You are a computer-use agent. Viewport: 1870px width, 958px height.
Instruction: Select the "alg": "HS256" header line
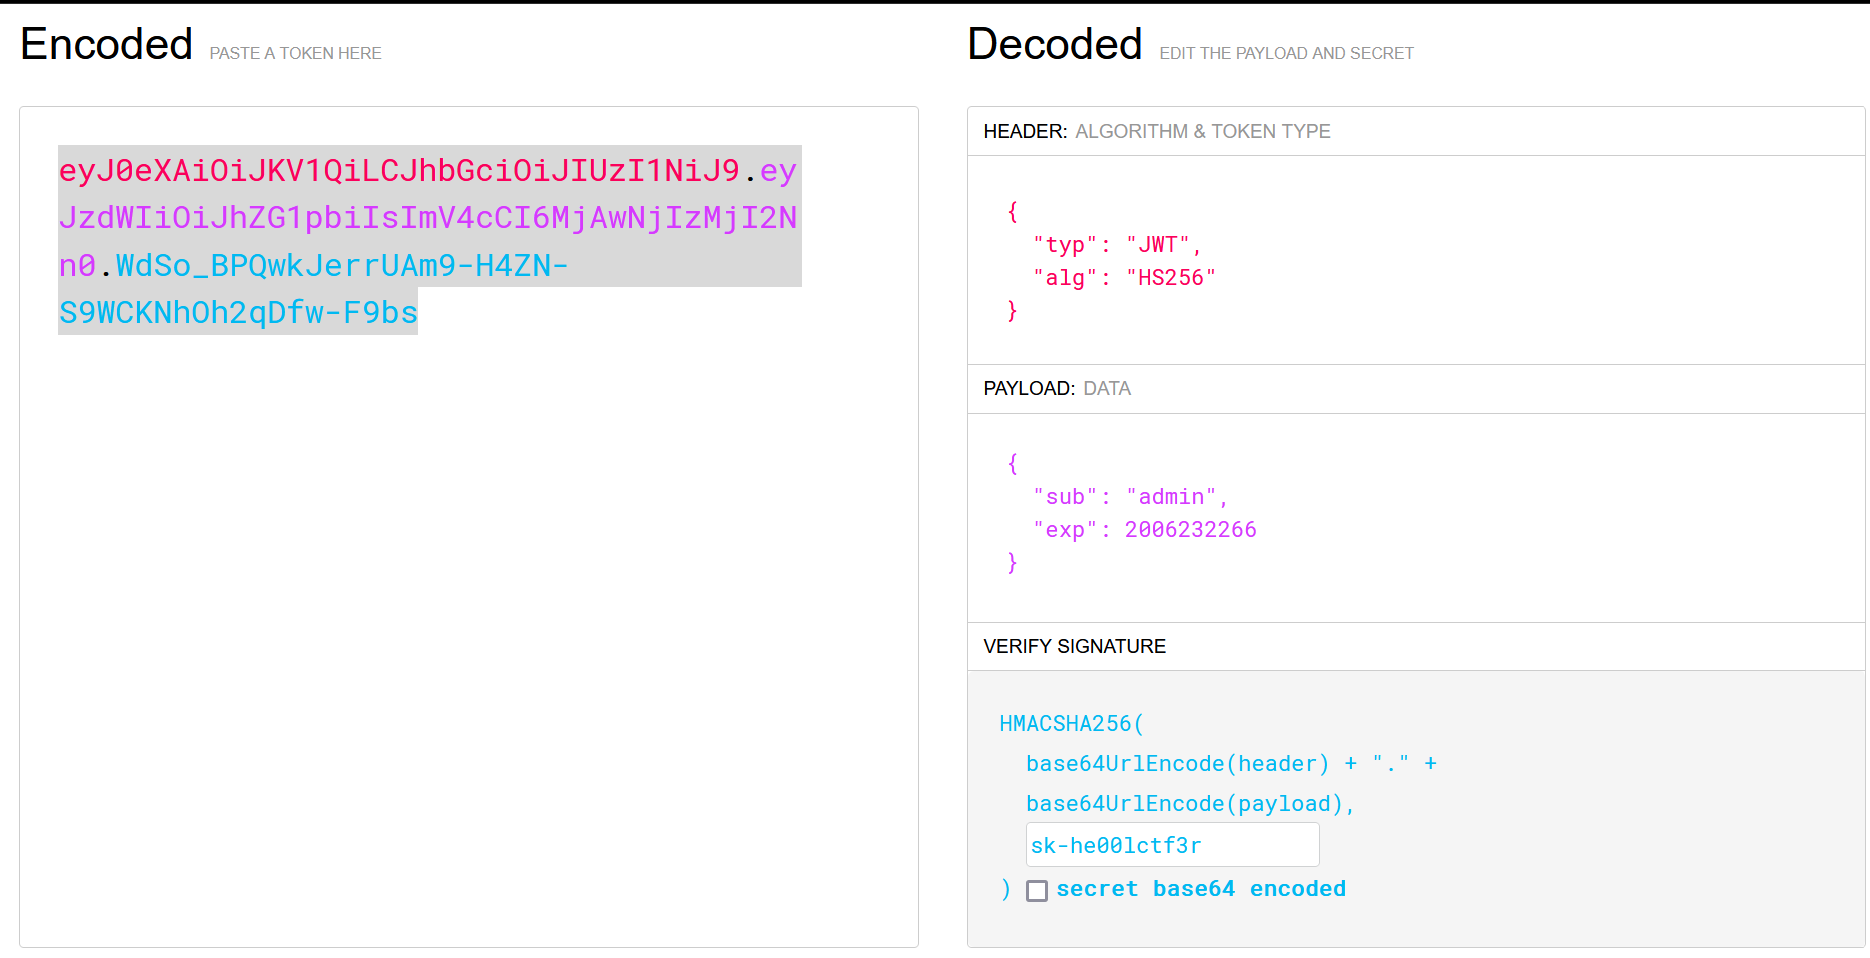(x=1124, y=278)
